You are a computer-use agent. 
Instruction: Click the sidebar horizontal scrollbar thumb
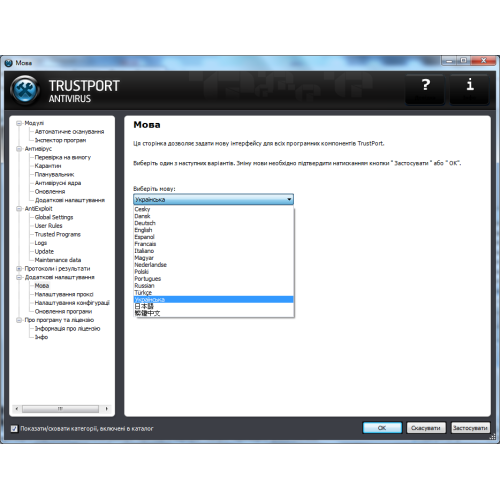(60, 408)
